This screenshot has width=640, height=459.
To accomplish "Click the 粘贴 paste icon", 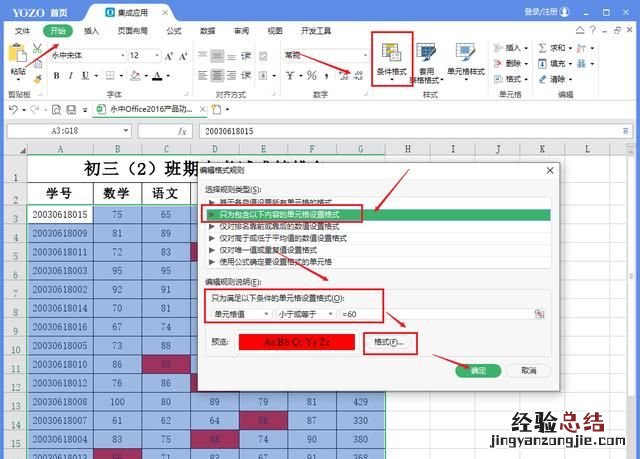I will pos(17,54).
